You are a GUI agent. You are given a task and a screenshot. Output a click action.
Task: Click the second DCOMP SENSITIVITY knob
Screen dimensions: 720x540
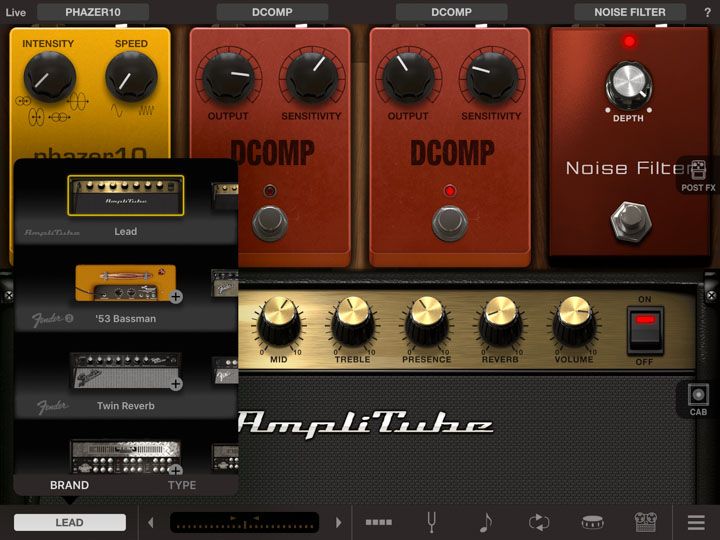[492, 77]
